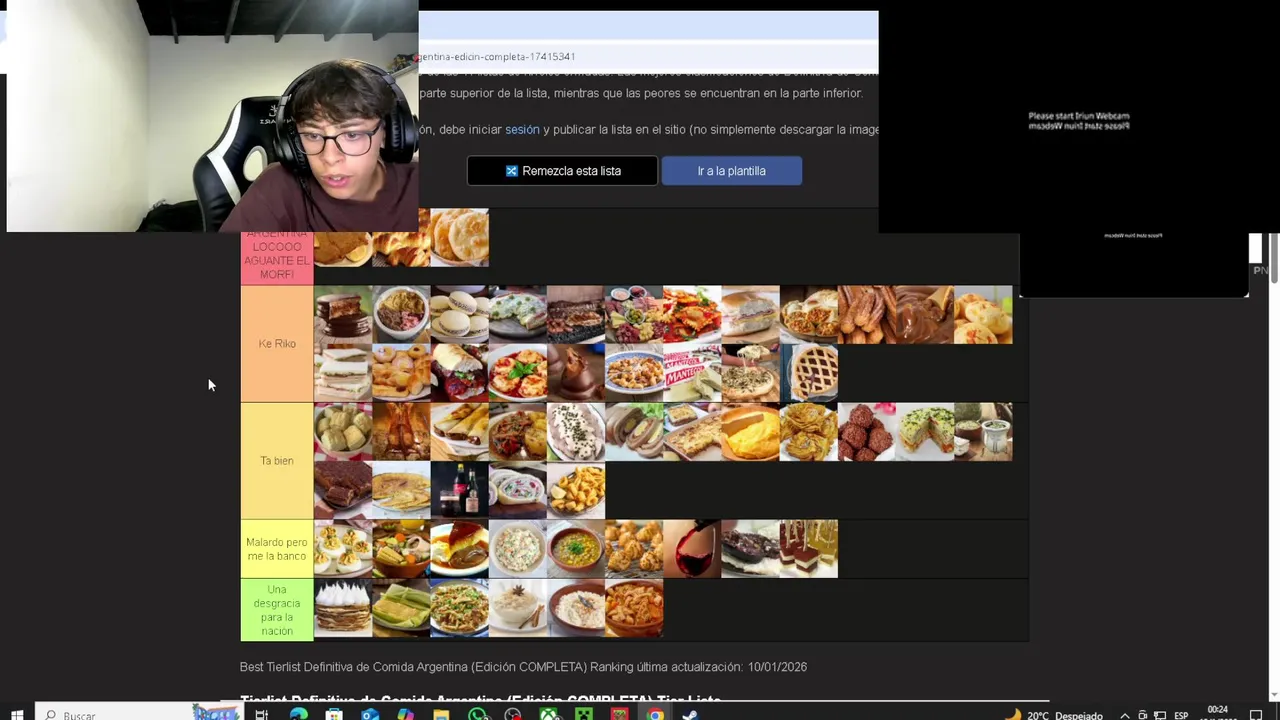Expand hidden system tray icons

(1125, 715)
